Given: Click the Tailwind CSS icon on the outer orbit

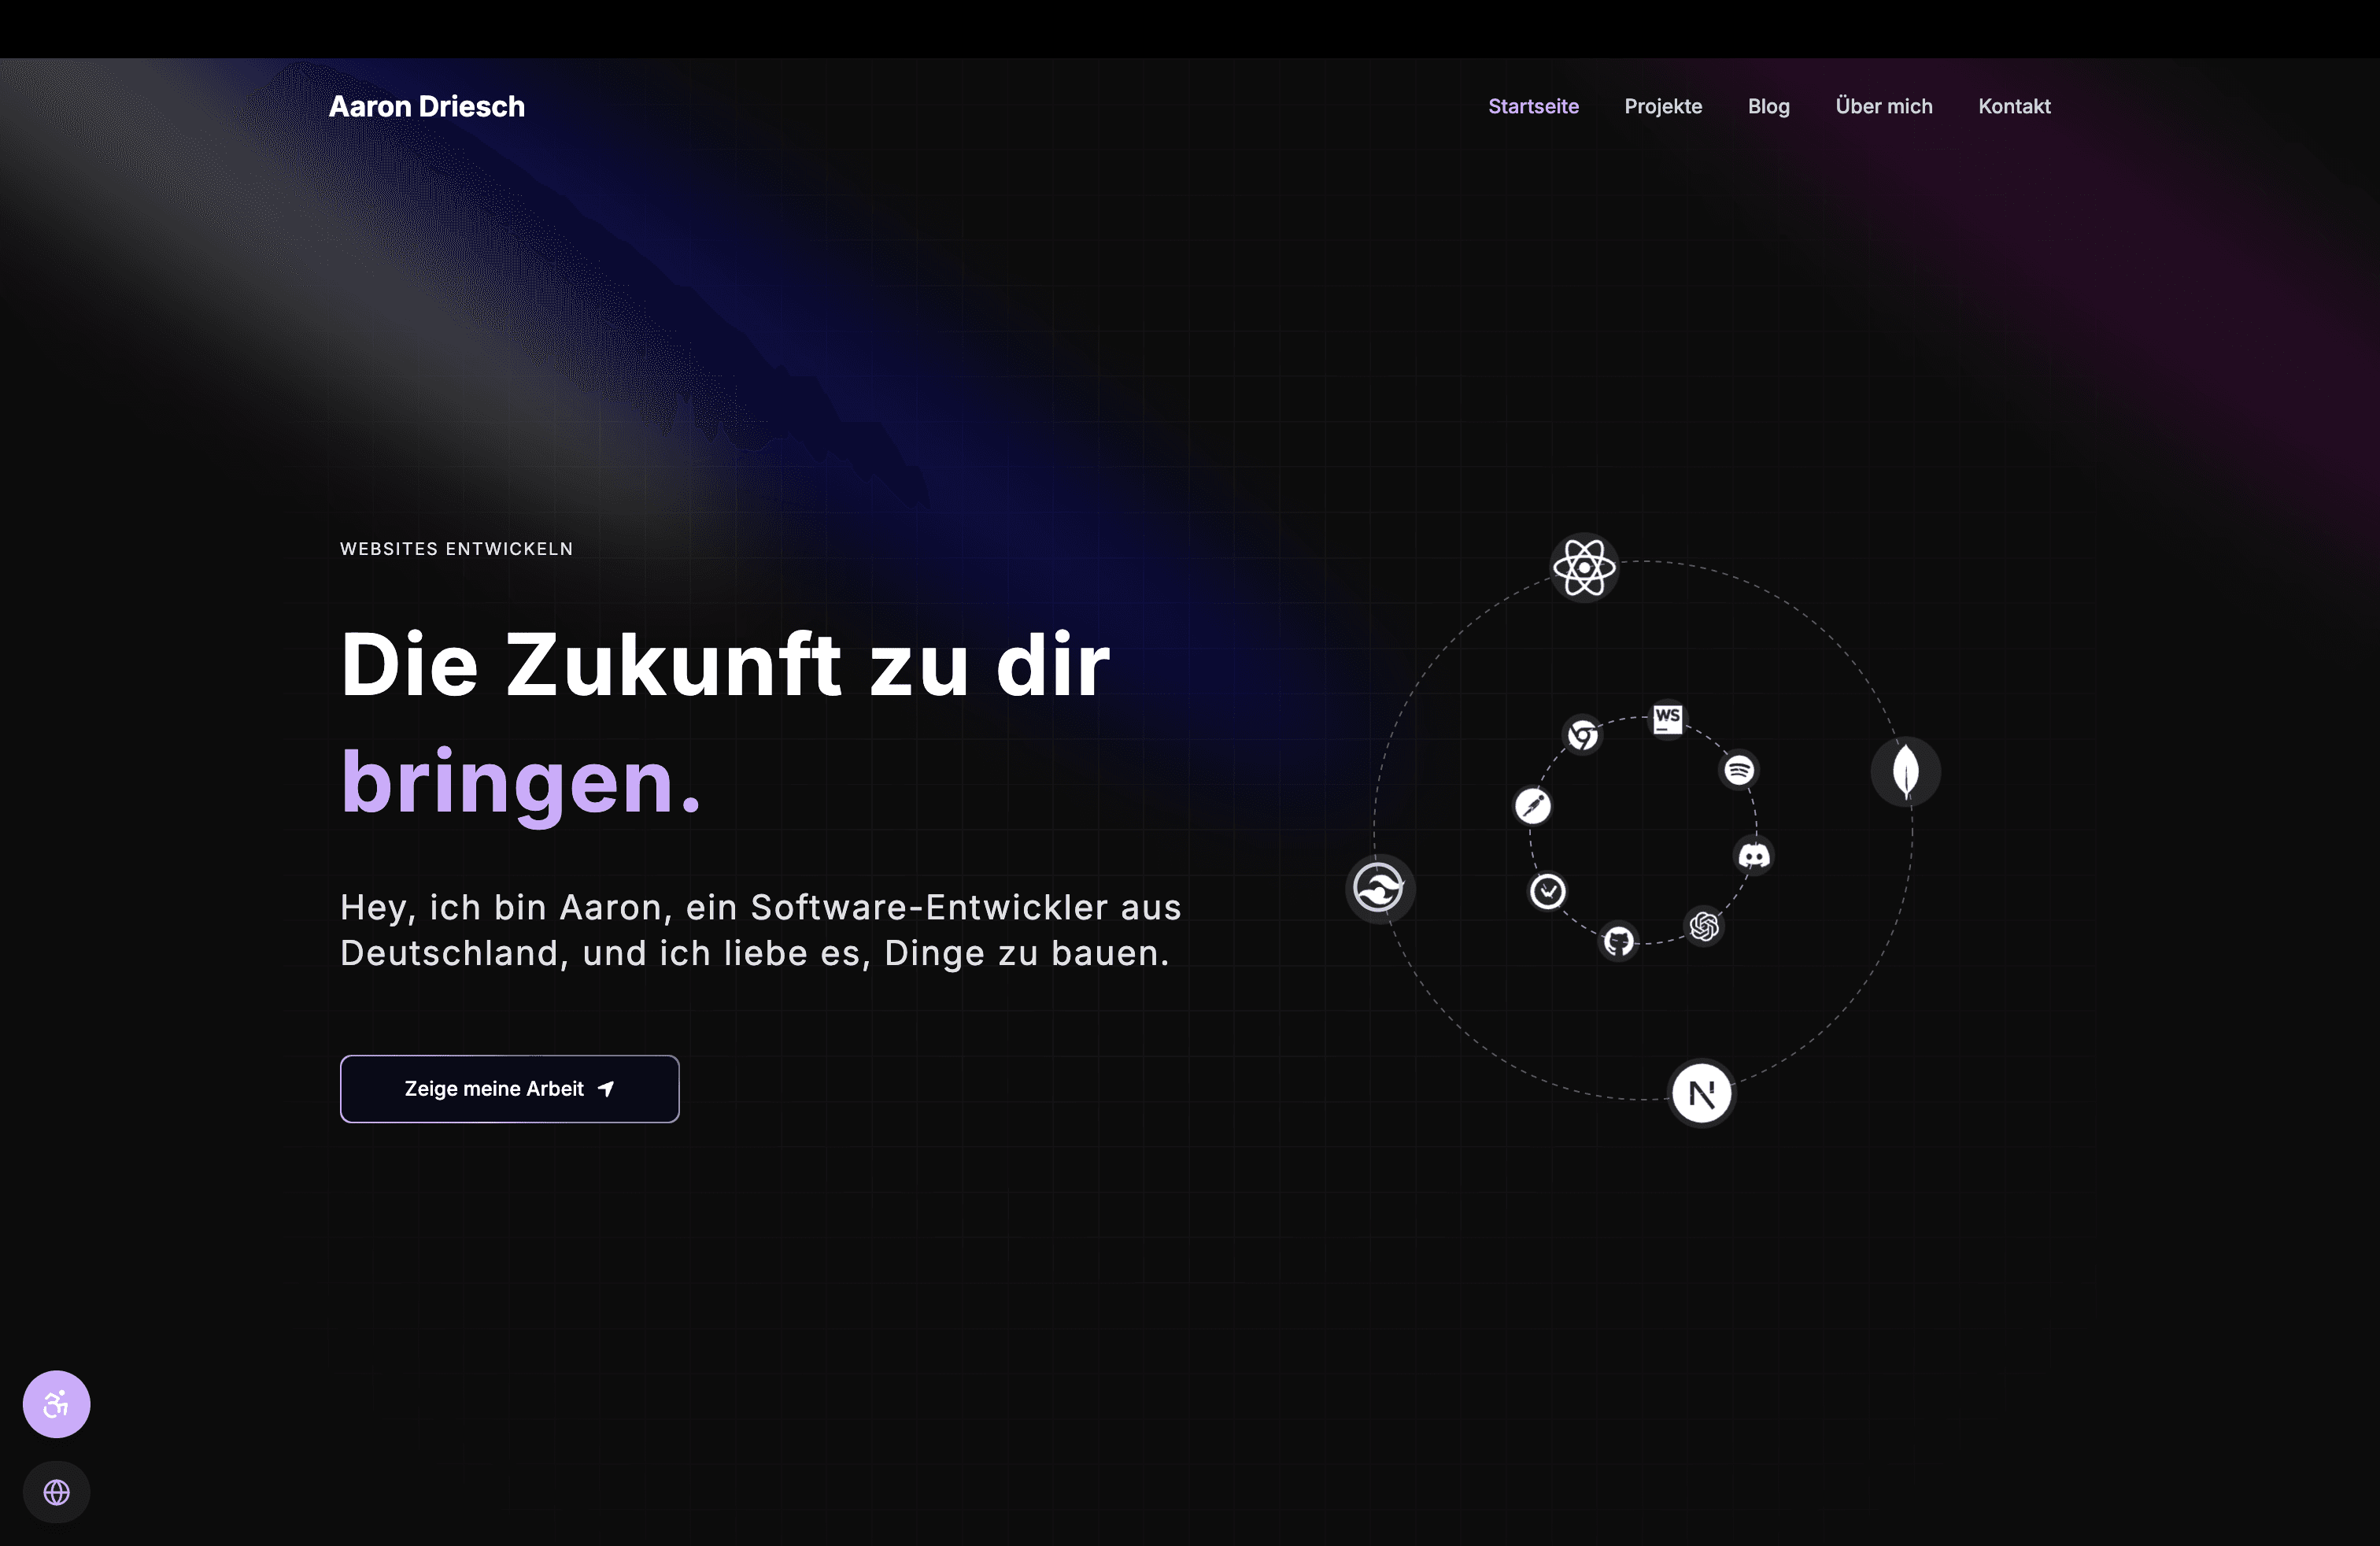Looking at the screenshot, I should point(1380,888).
